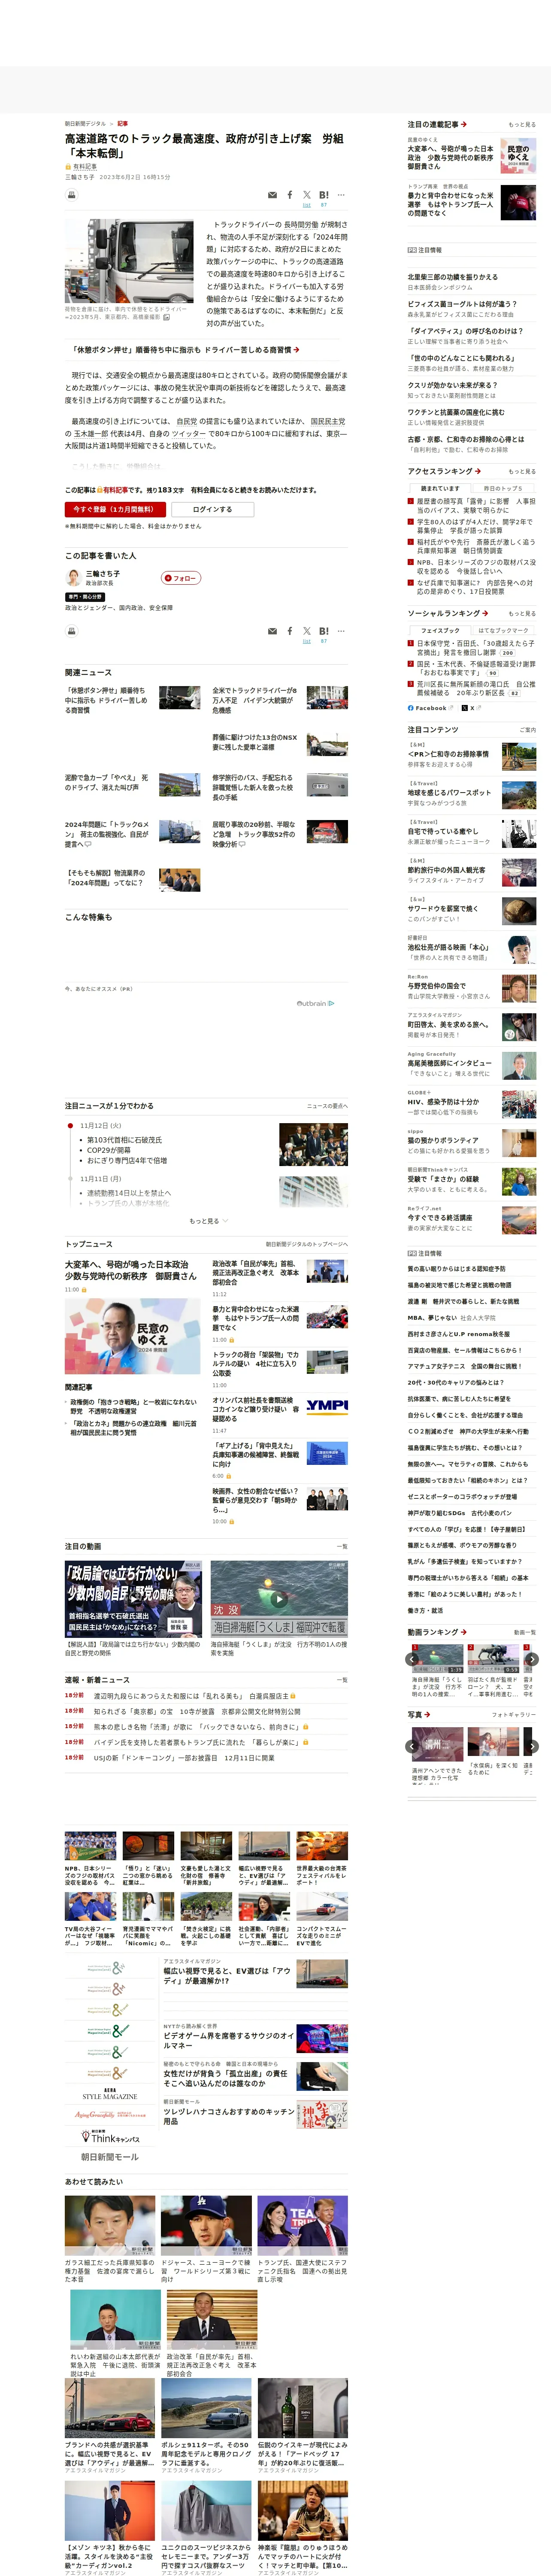Click もっと見る beside 注目の連載記事
The height and width of the screenshot is (2576, 551).
tap(522, 125)
